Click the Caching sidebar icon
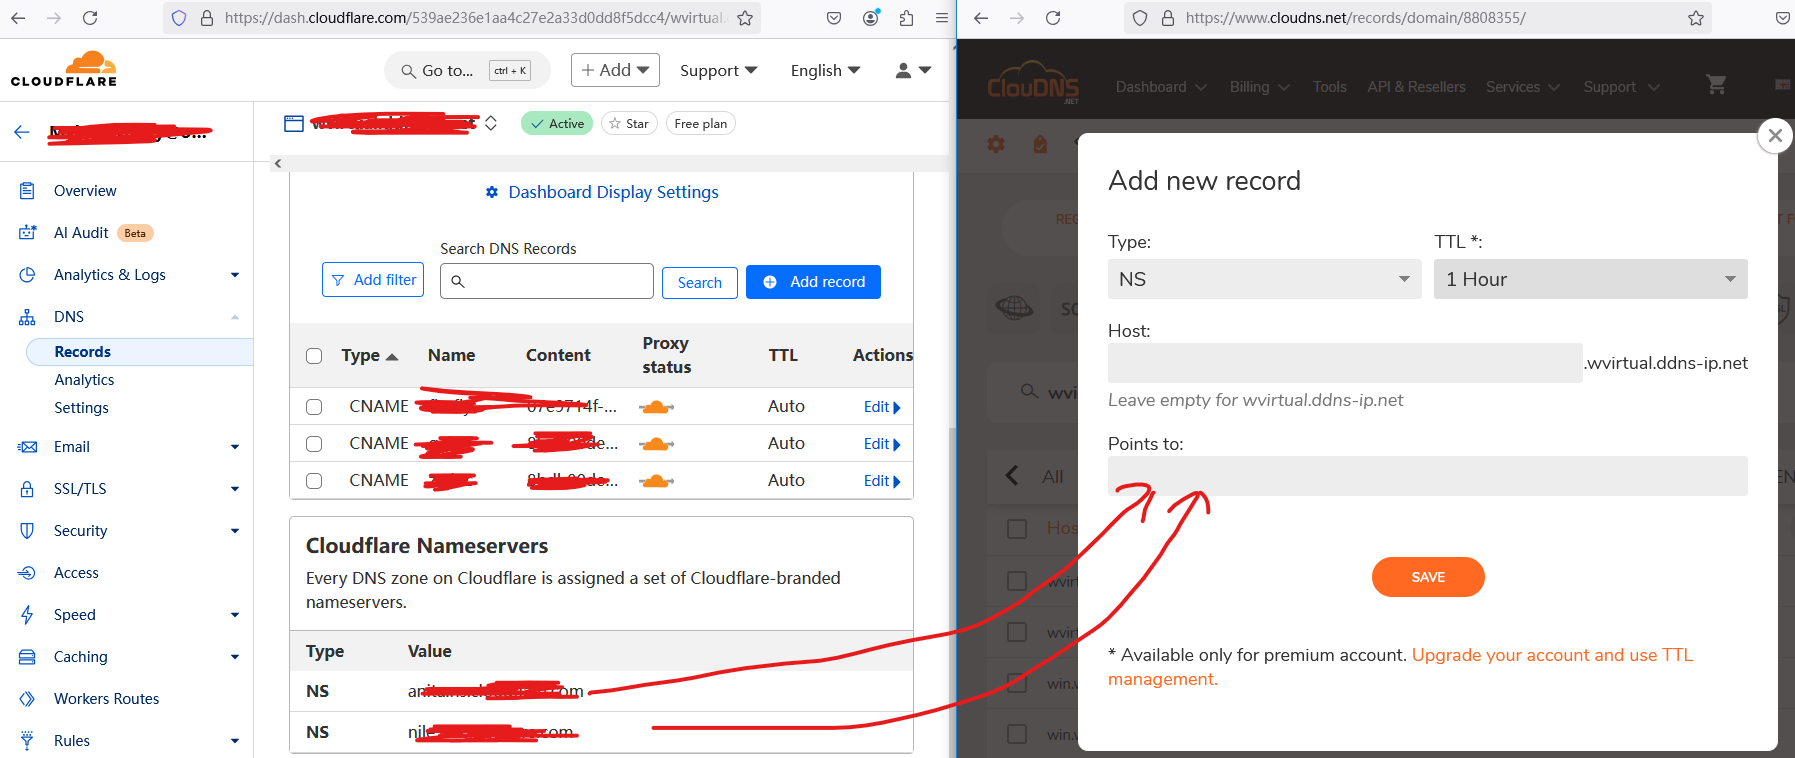 (27, 657)
